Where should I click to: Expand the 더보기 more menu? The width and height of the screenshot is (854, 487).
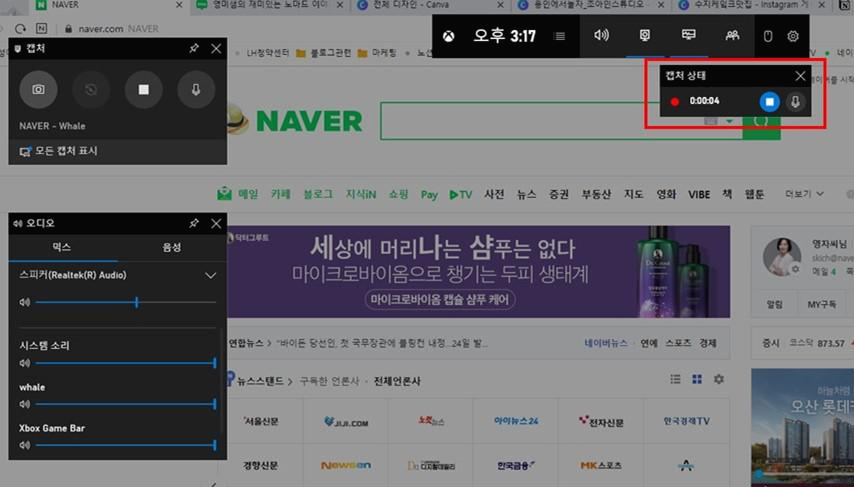click(804, 194)
